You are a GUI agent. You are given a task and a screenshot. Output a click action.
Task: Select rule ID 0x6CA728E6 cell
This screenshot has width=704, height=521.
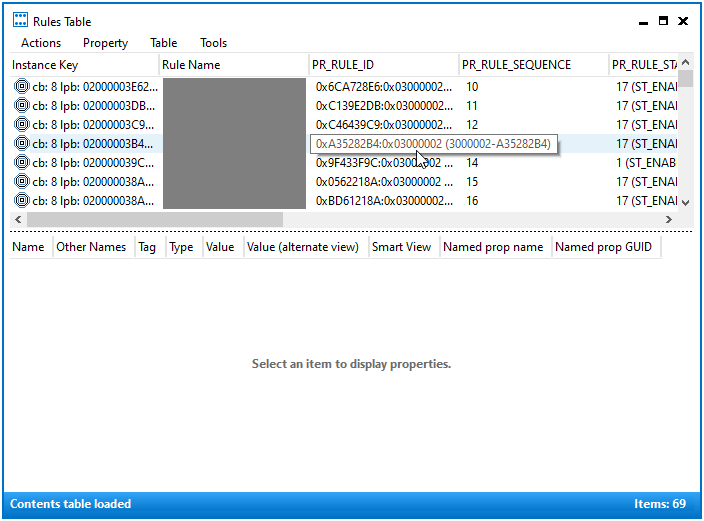click(x=383, y=87)
